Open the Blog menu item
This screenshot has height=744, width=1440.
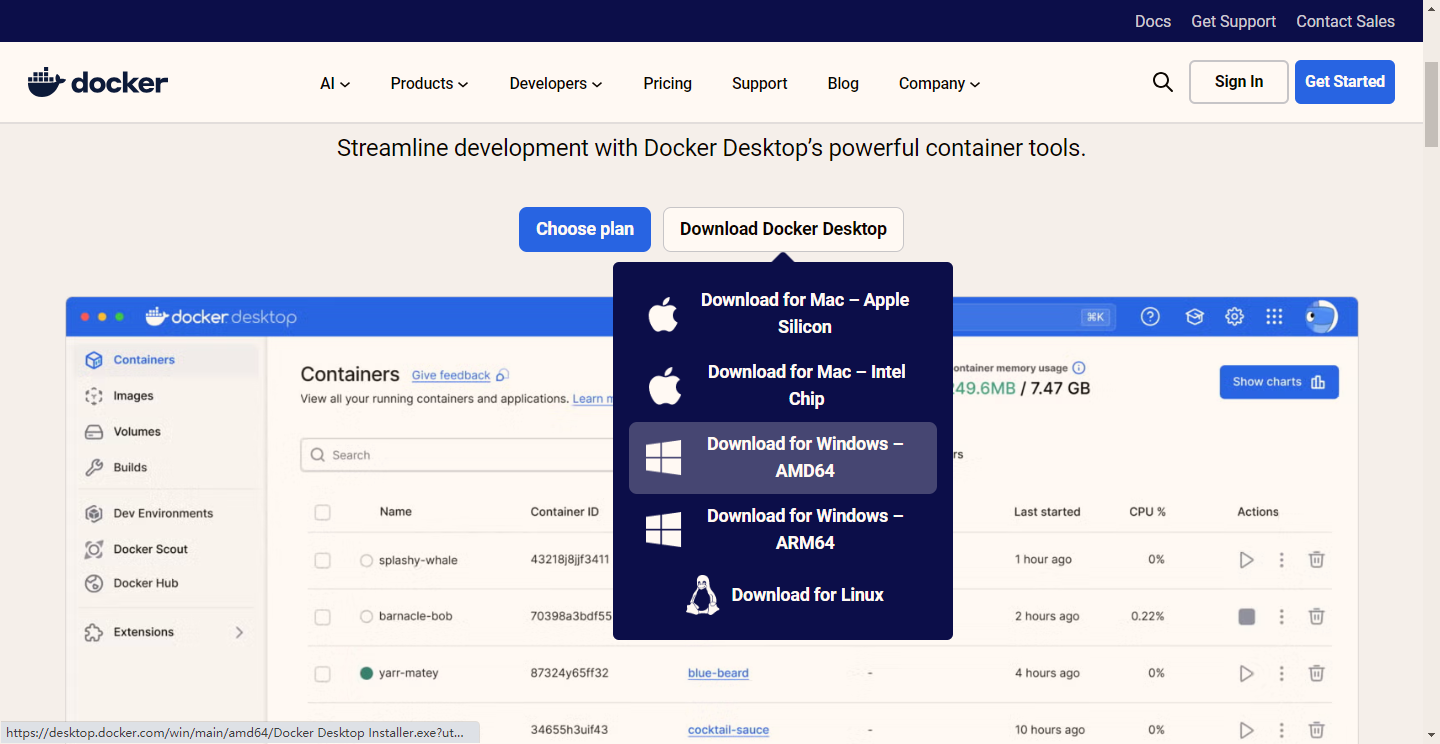point(843,84)
